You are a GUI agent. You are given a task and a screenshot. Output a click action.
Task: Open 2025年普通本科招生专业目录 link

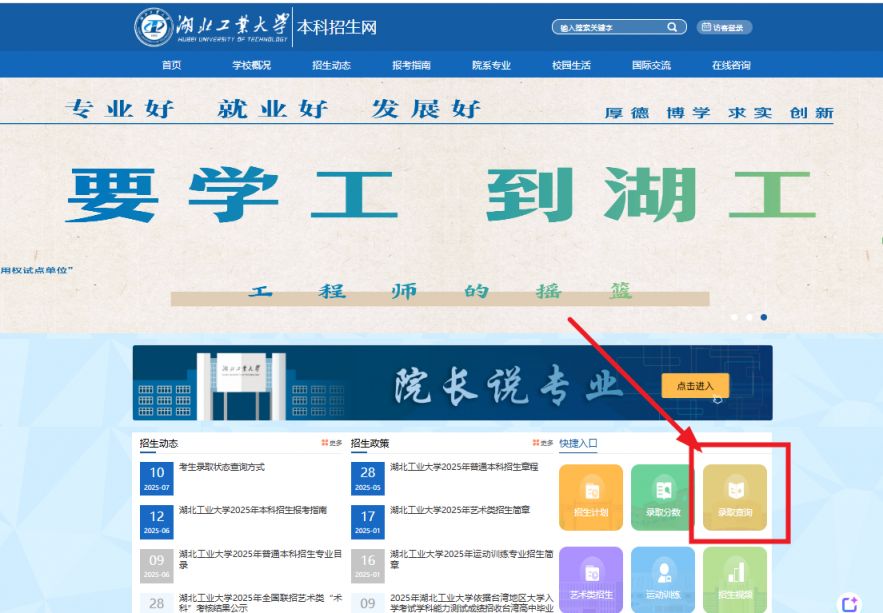(260, 559)
